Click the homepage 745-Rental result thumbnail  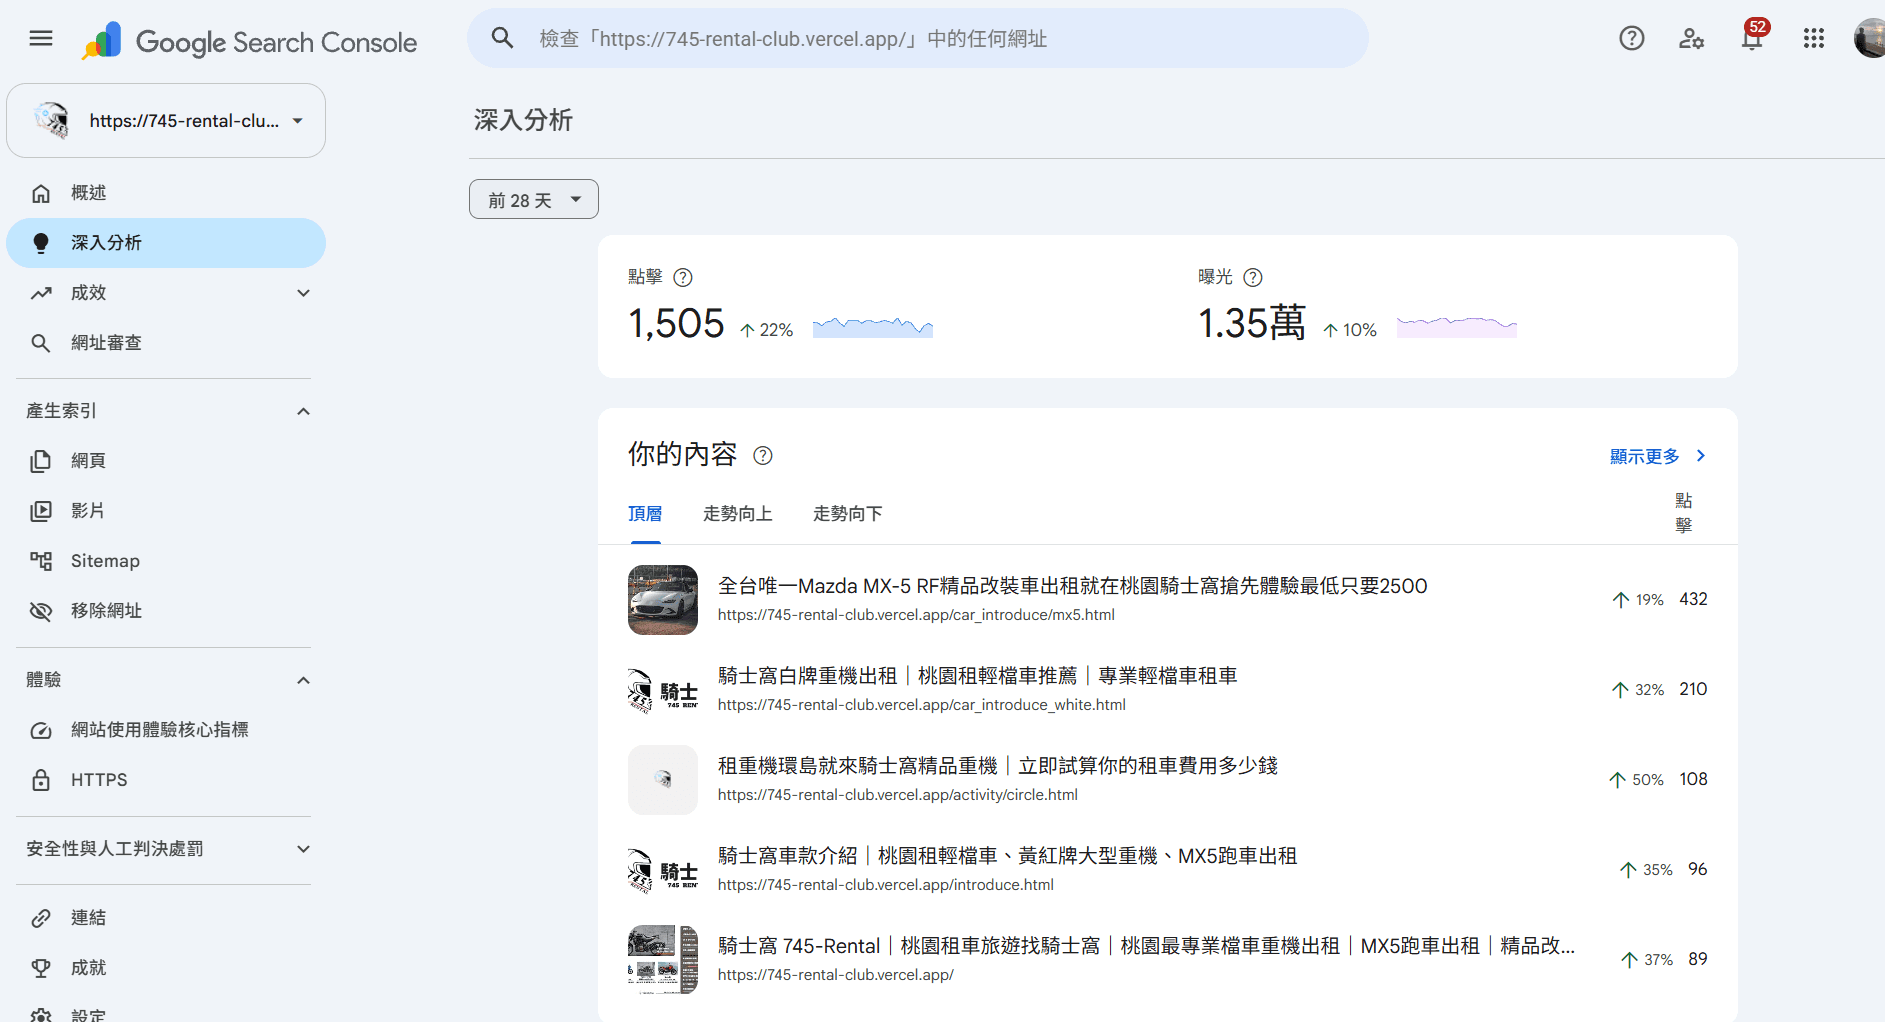click(663, 960)
